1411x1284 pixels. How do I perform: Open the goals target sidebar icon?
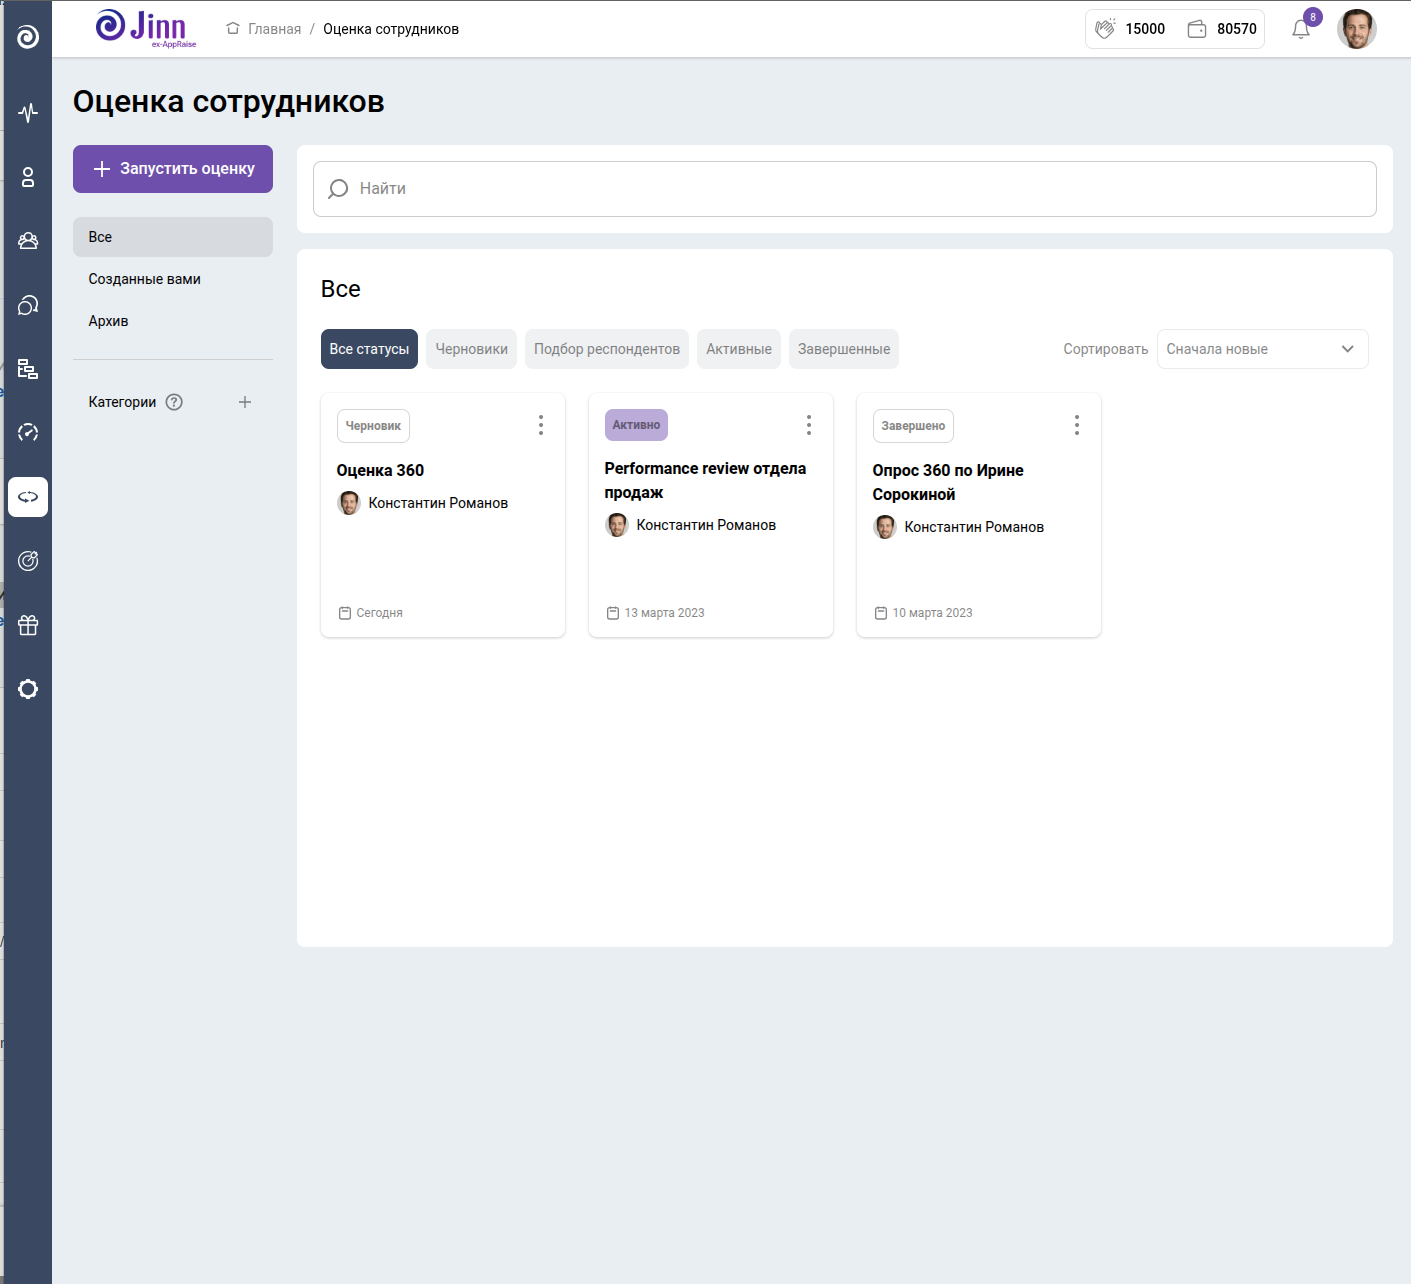click(x=28, y=561)
